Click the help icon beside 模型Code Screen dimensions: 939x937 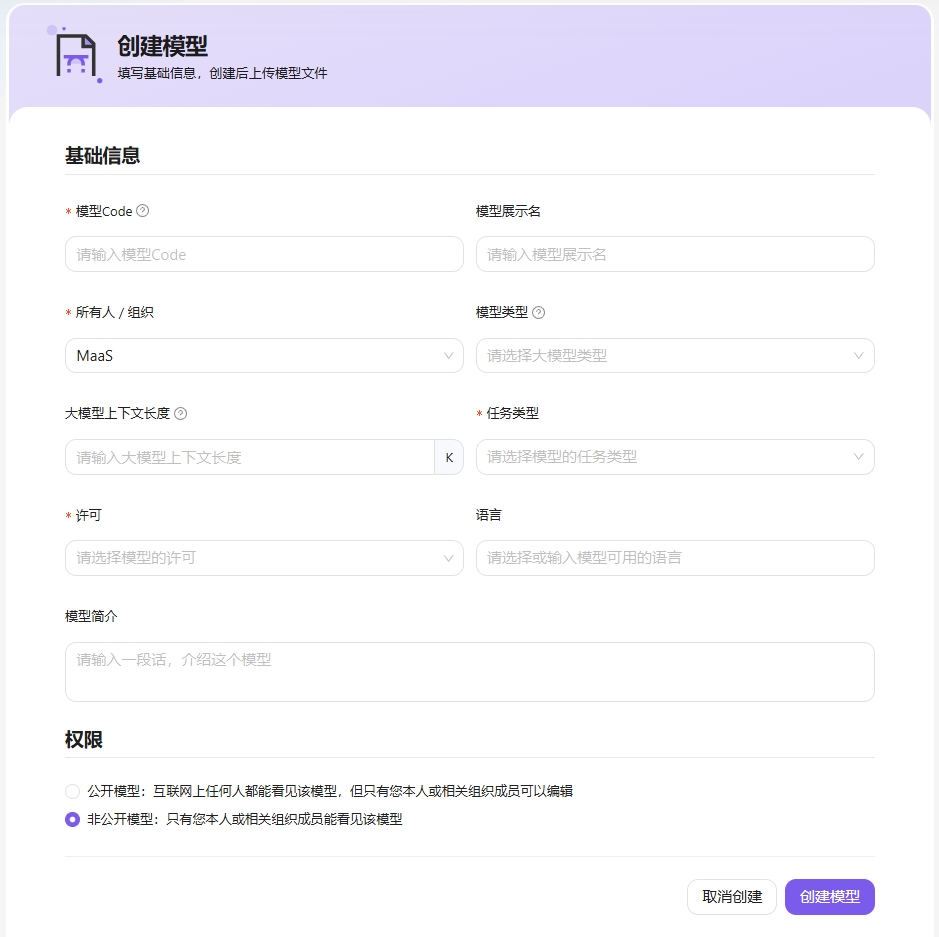(x=143, y=211)
